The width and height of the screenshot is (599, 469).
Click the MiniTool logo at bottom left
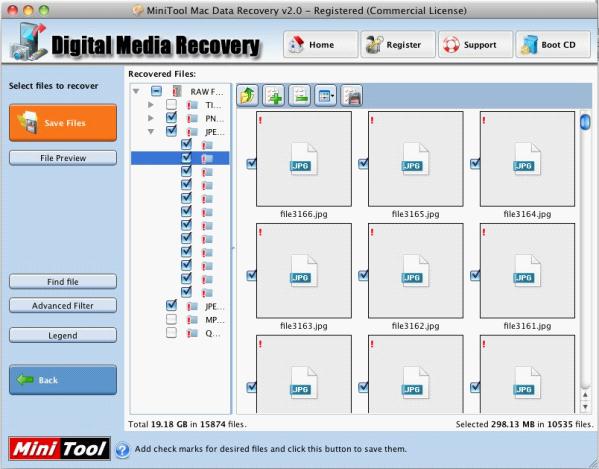coord(60,449)
